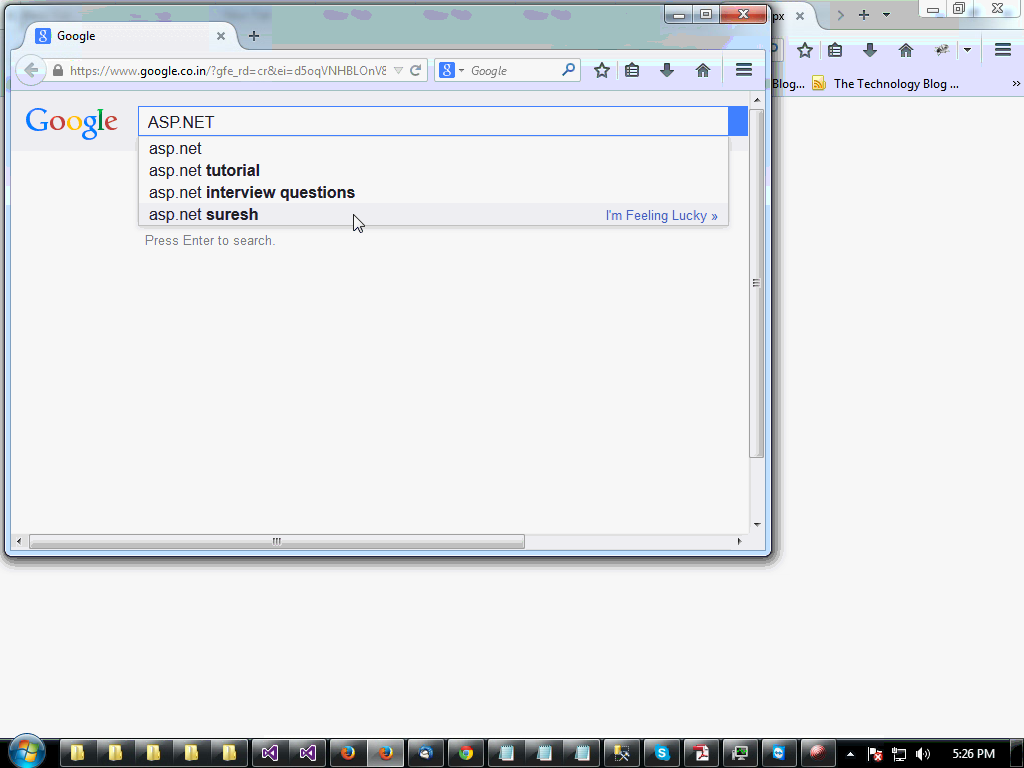
Task: Click into the ASP.NET search input
Action: 433,121
